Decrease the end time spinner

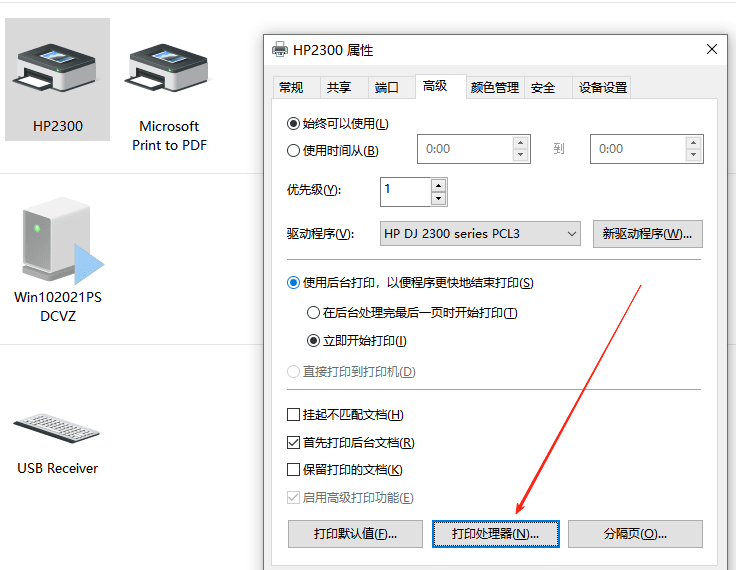pos(693,155)
